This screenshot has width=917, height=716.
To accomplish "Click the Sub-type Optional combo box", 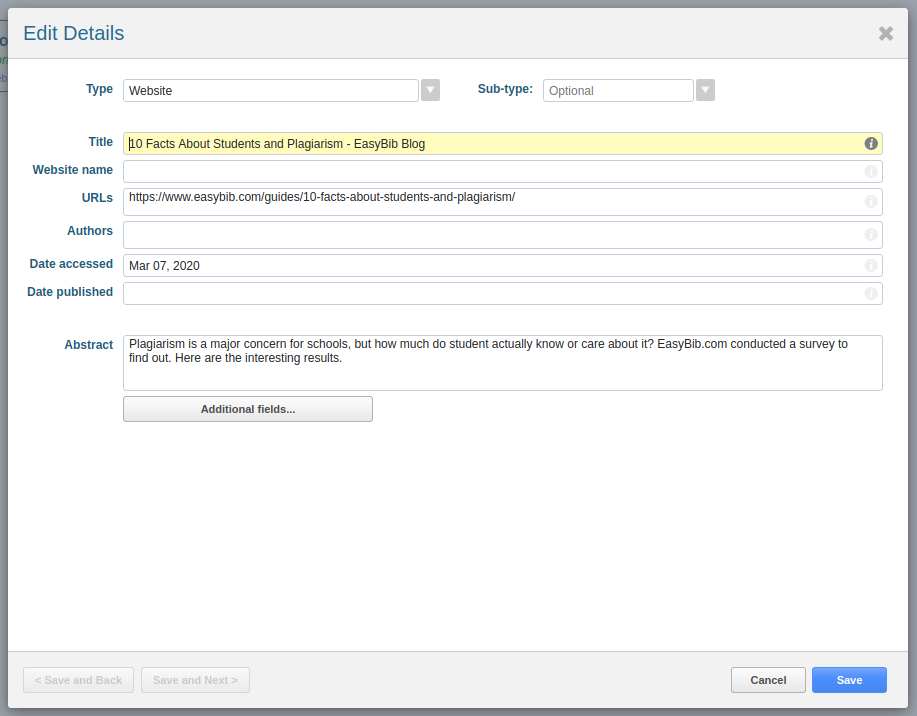I will tap(618, 91).
